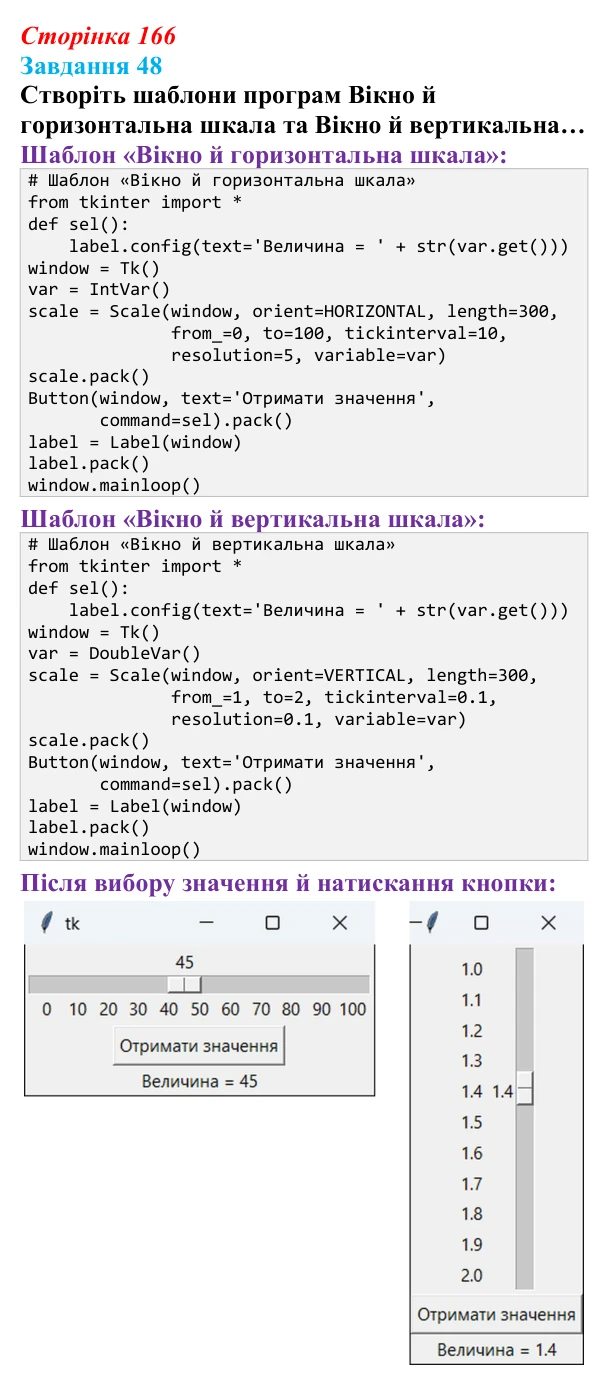This screenshot has width=608, height=1385.
Task: Click the feather icon in the horizontal tk window
Action: point(46,923)
